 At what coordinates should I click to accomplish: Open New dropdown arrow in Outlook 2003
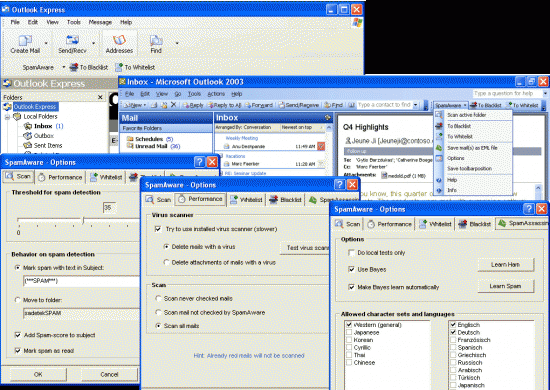click(145, 105)
